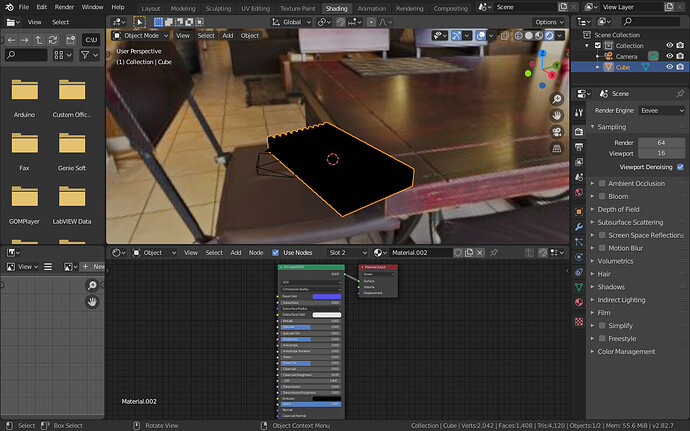
Task: Switch to the Modeling workspace tab
Action: click(183, 8)
